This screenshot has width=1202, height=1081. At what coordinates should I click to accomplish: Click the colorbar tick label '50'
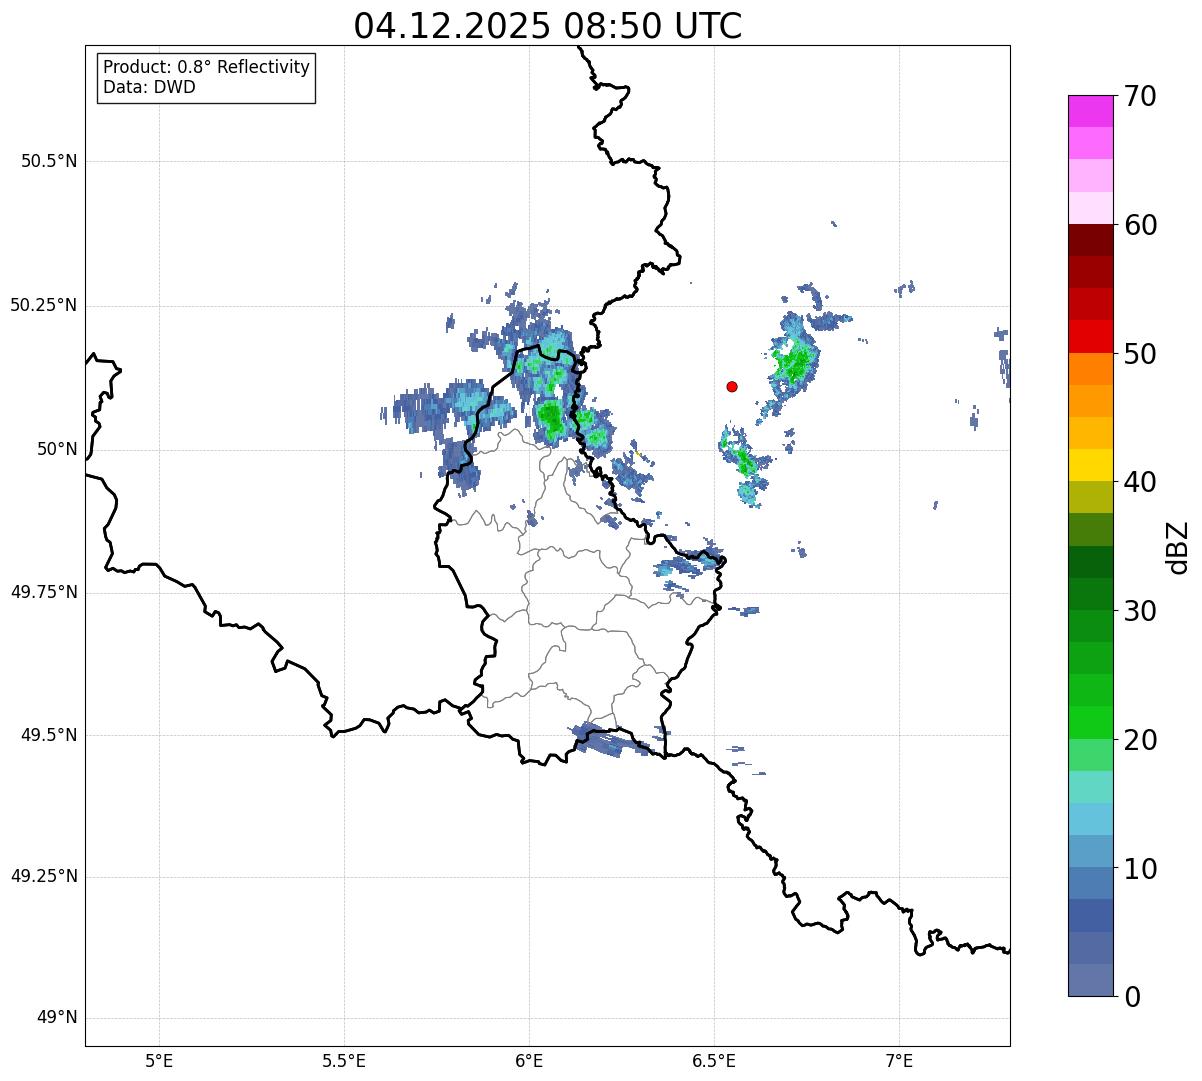1140,354
